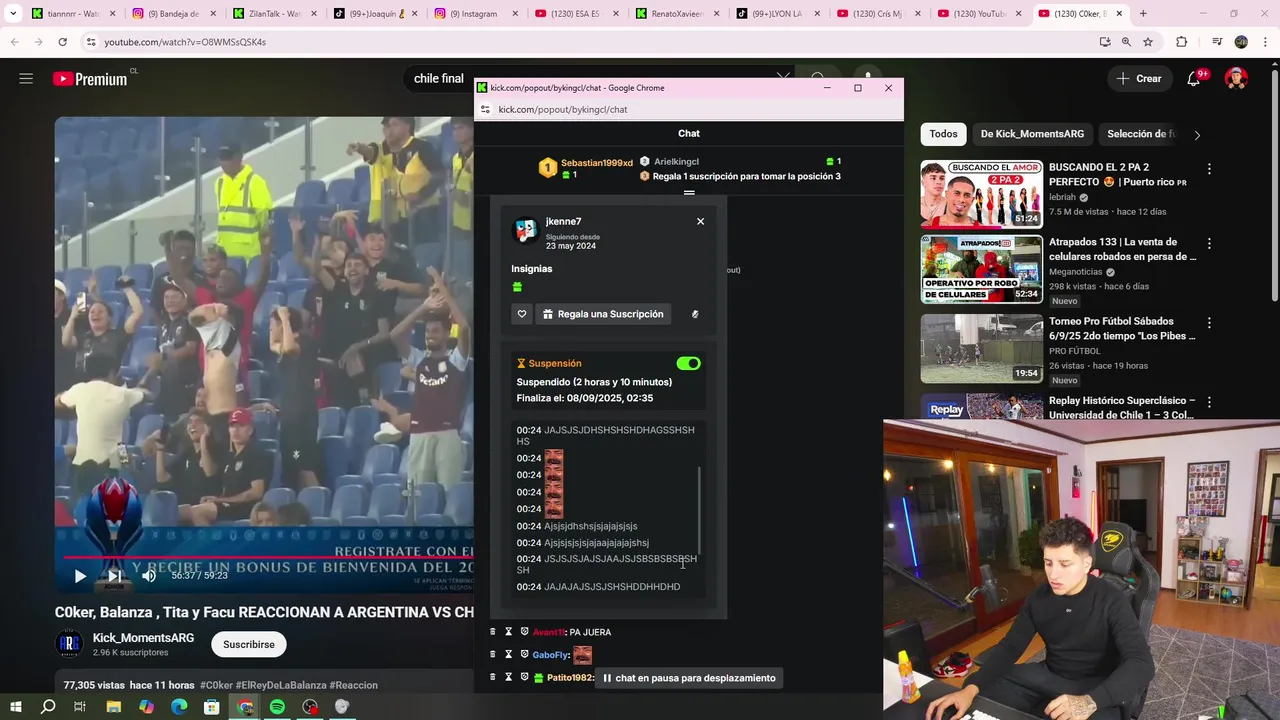Open options for Atrapados 133 video
The width and height of the screenshot is (1280, 720).
(x=1209, y=244)
